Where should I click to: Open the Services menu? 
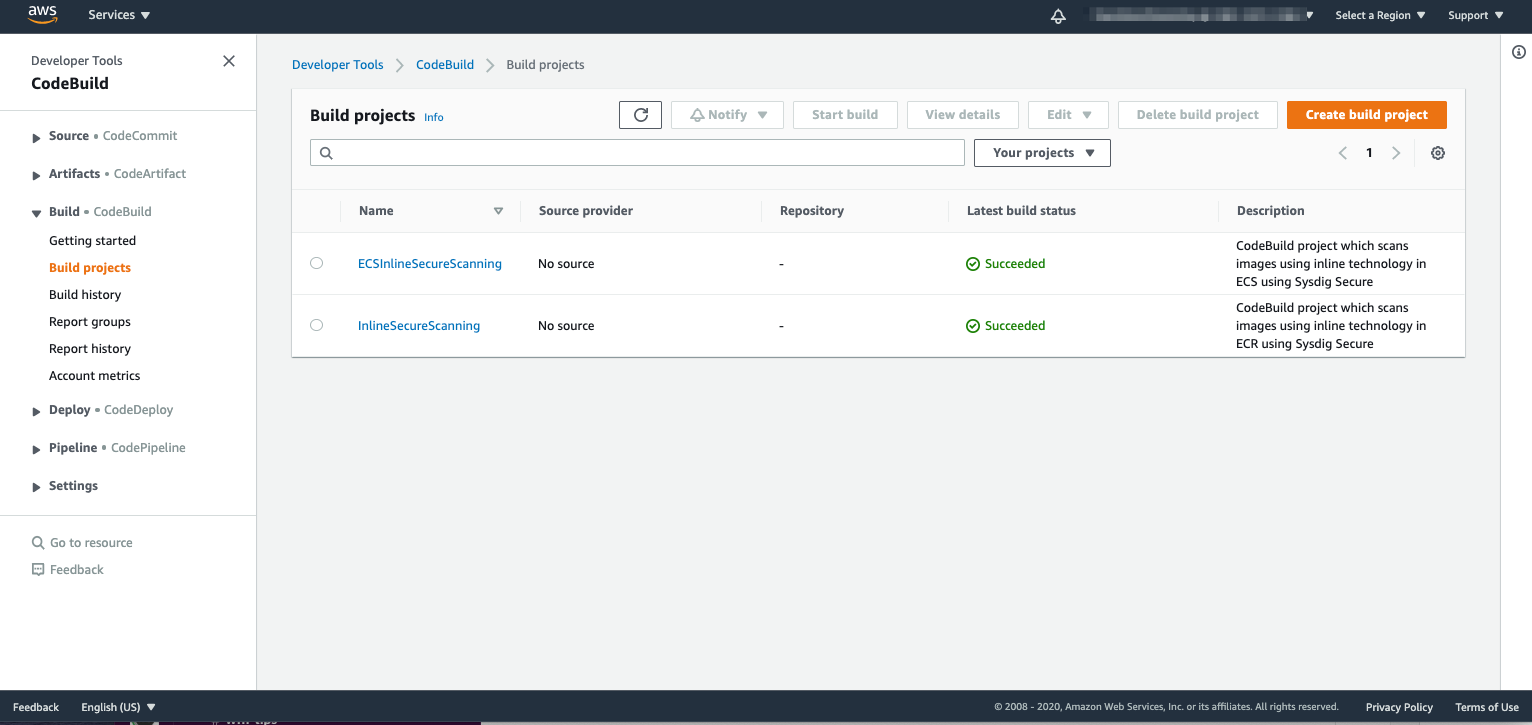pos(119,15)
